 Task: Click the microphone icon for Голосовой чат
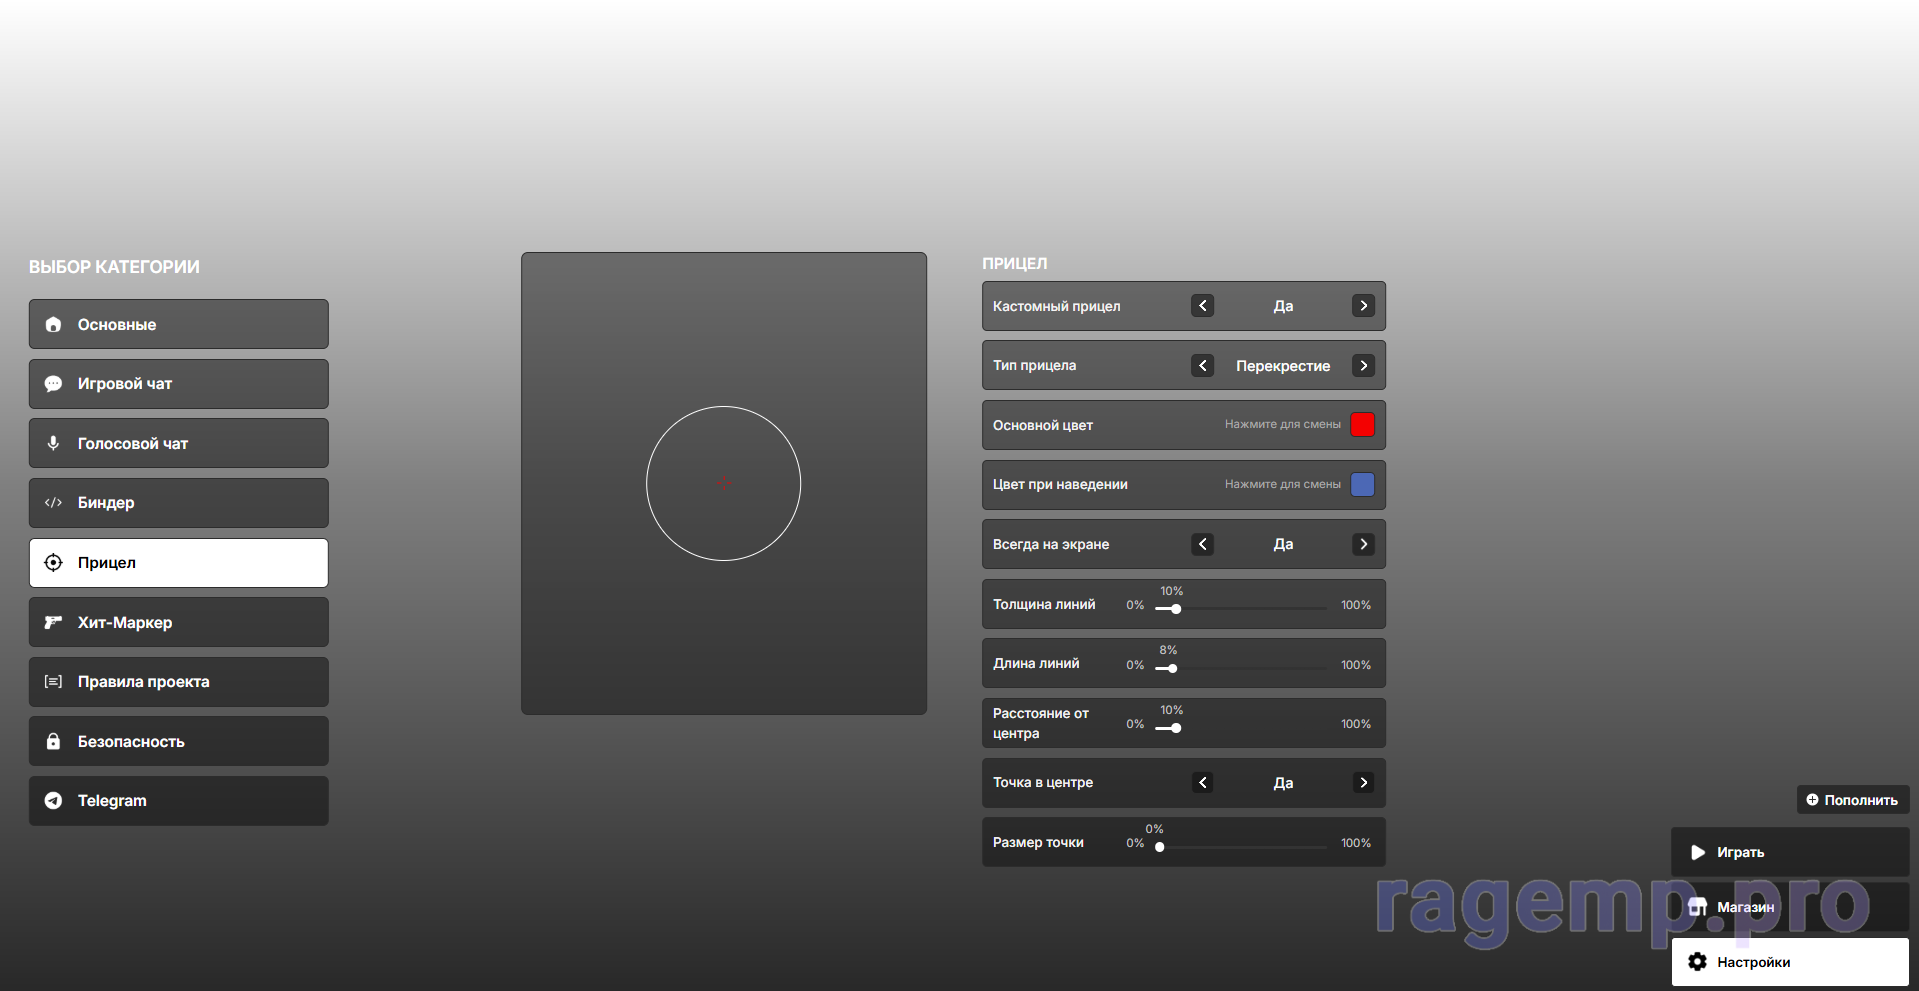[54, 443]
